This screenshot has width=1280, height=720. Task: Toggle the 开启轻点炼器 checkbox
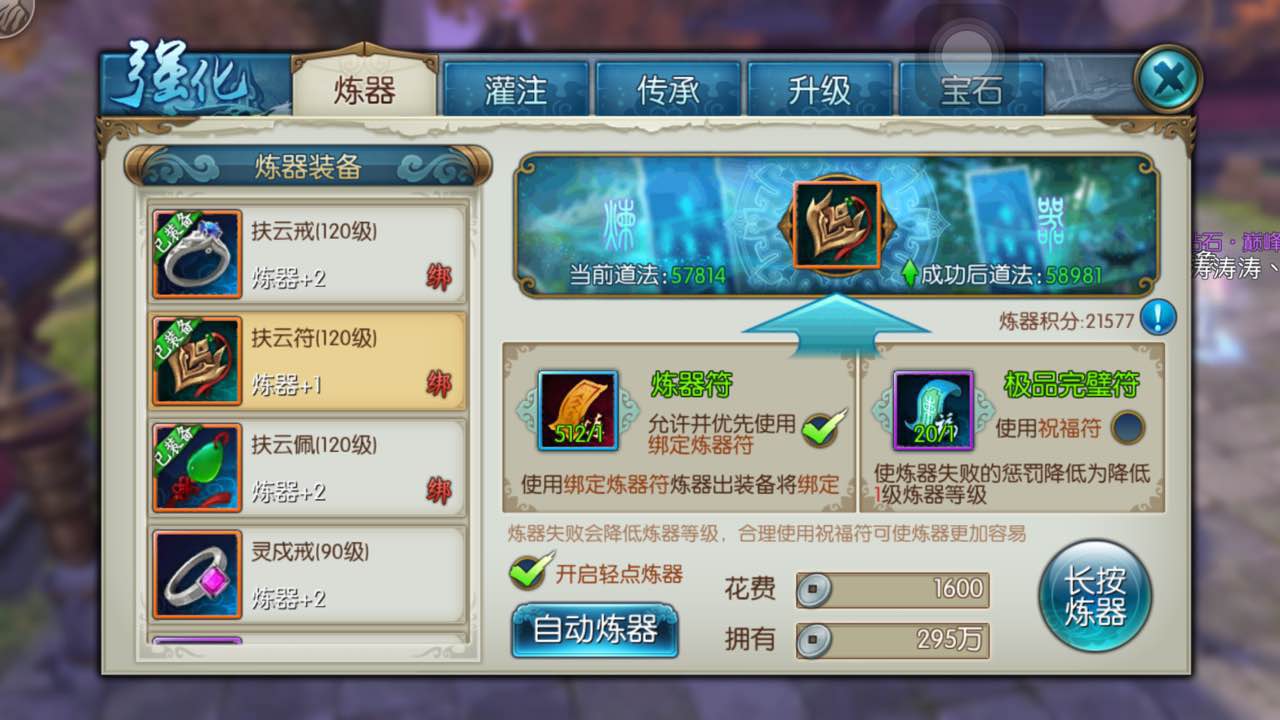[529, 571]
